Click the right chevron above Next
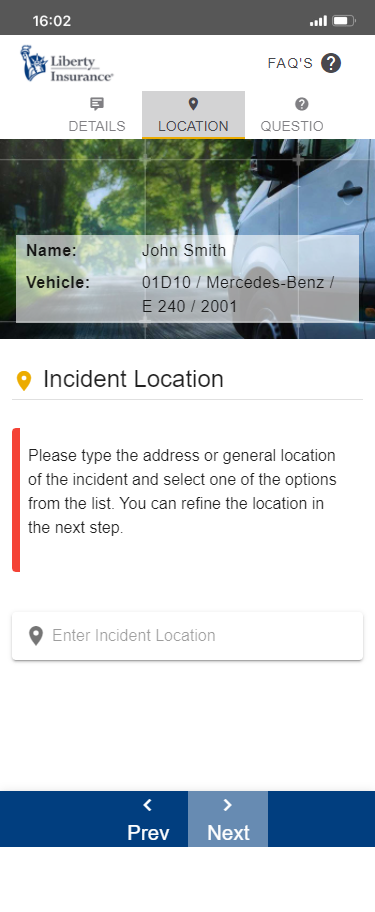Viewport: 375px width, 912px height. coord(228,805)
